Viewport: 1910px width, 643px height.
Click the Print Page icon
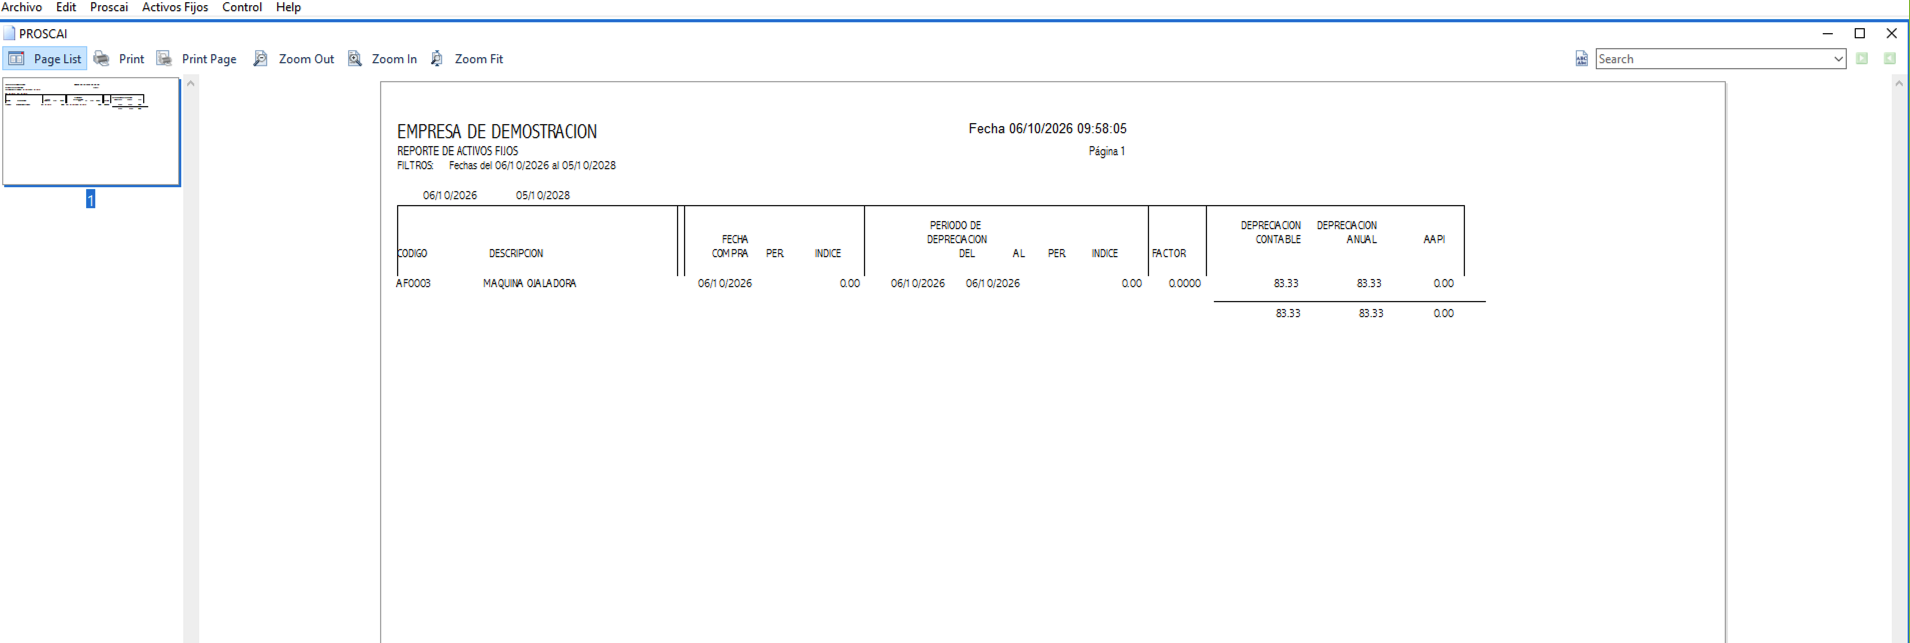[164, 59]
